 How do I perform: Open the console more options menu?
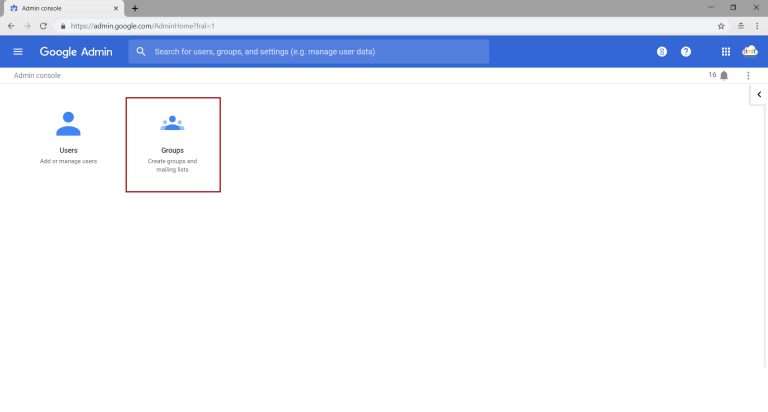click(x=748, y=75)
